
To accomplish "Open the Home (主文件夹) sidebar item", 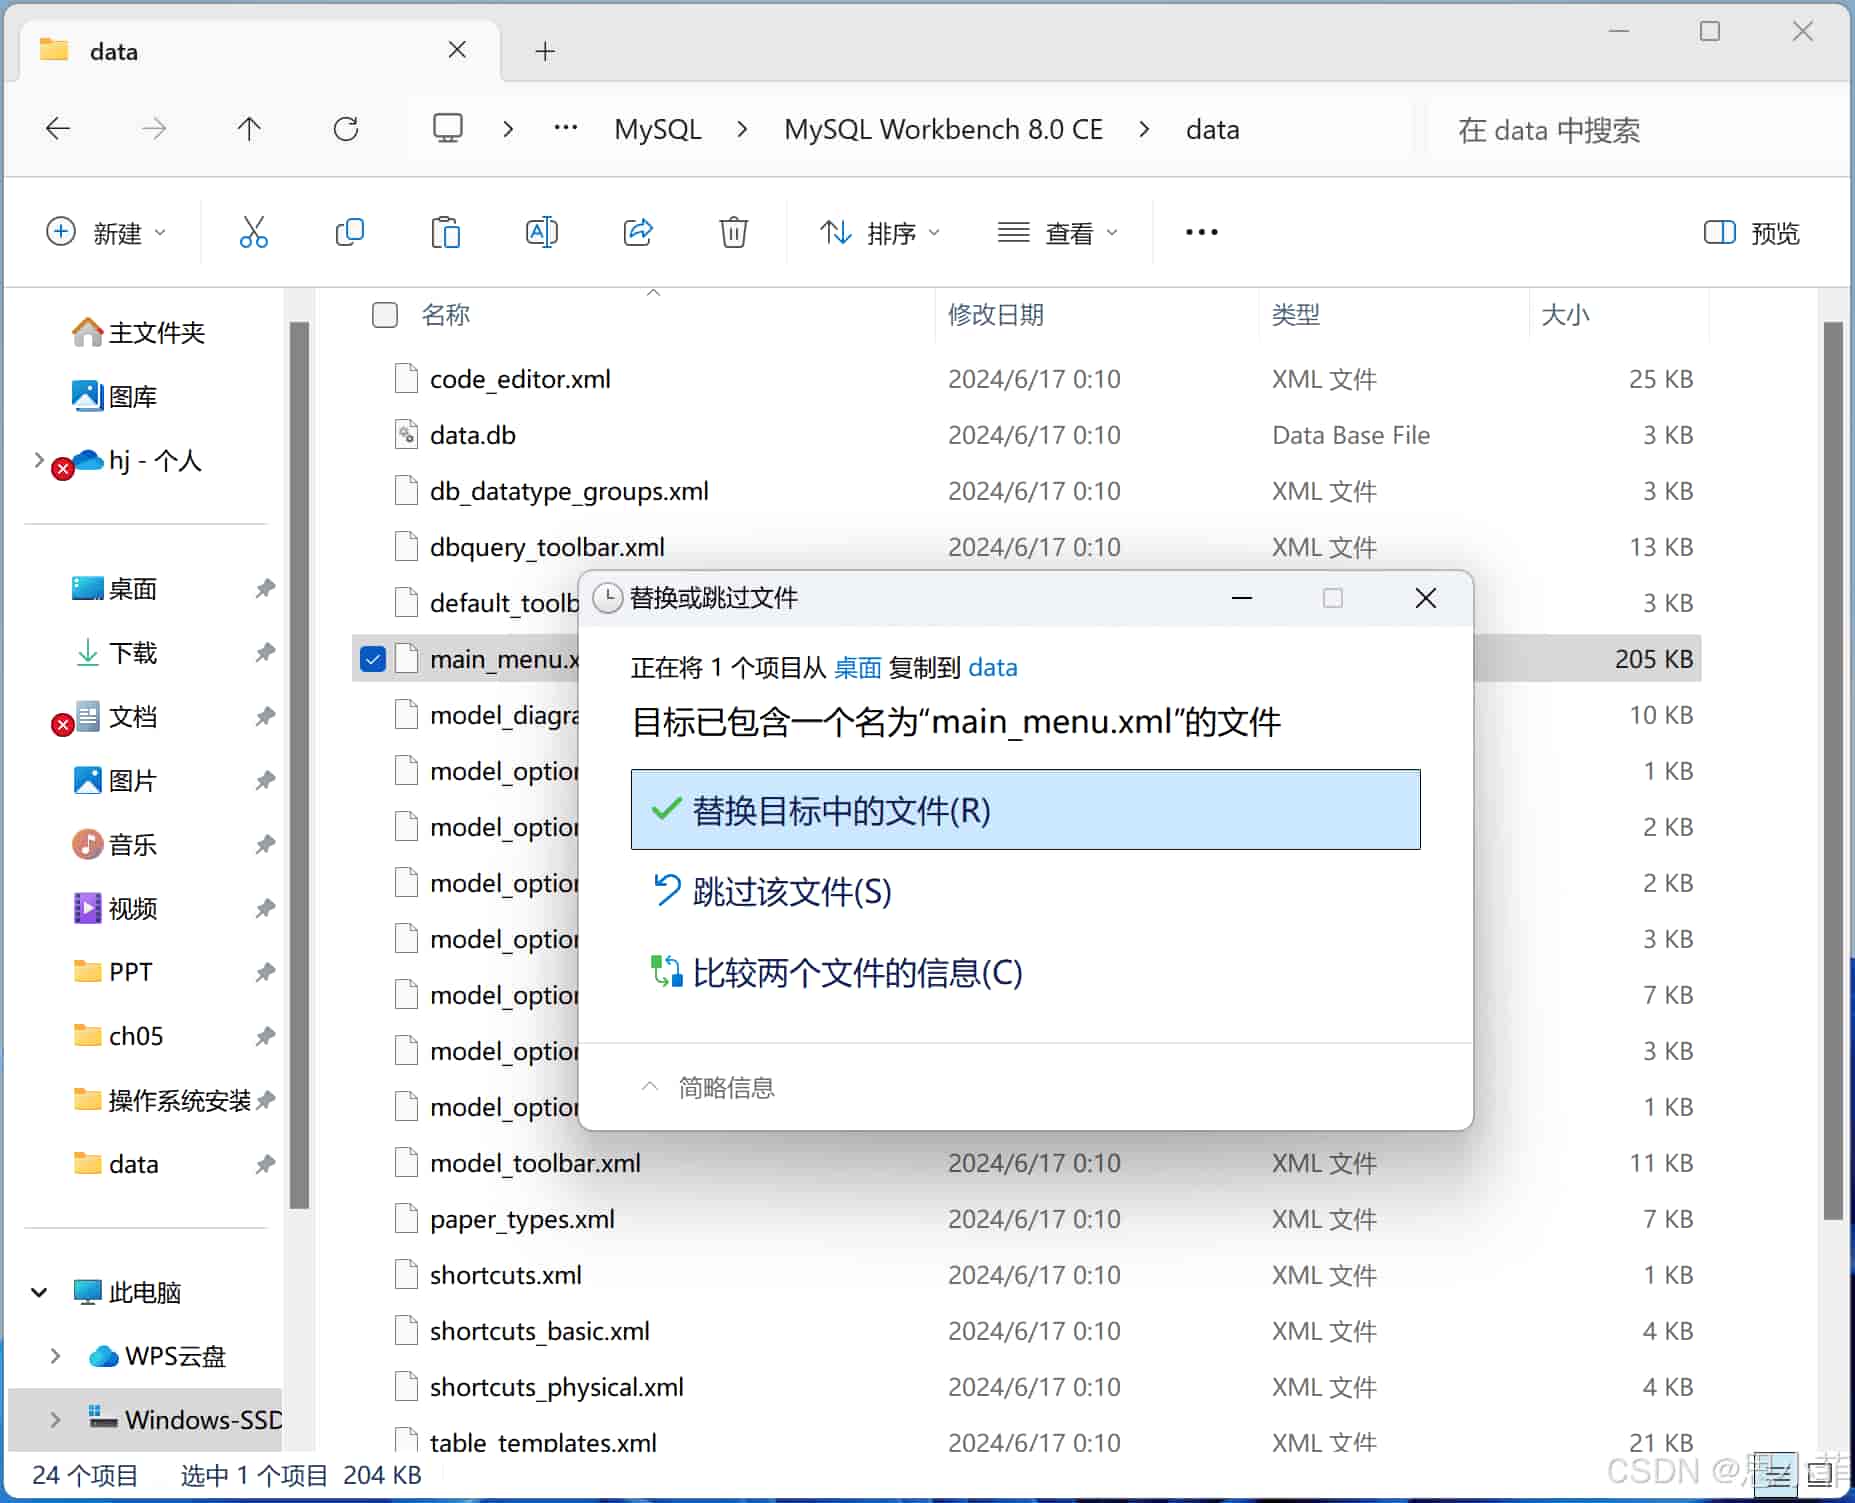I will coord(139,332).
